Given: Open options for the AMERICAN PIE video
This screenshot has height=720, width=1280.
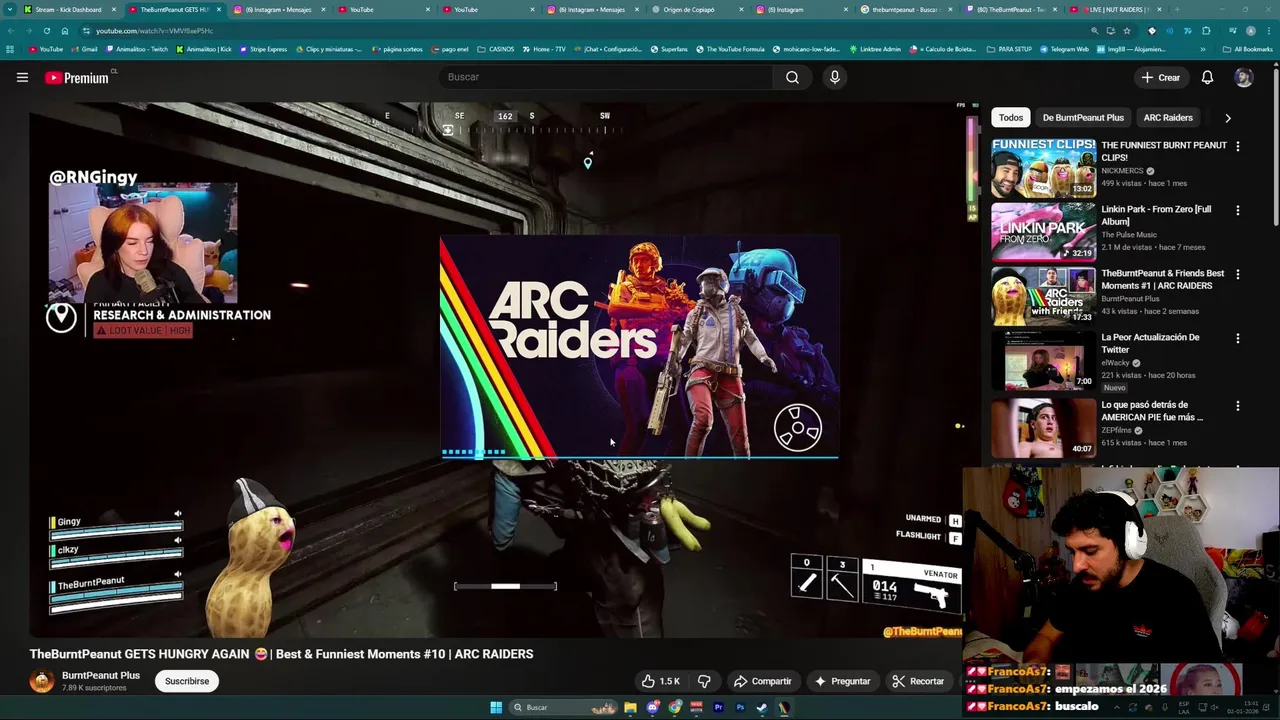Looking at the screenshot, I should tap(1238, 406).
